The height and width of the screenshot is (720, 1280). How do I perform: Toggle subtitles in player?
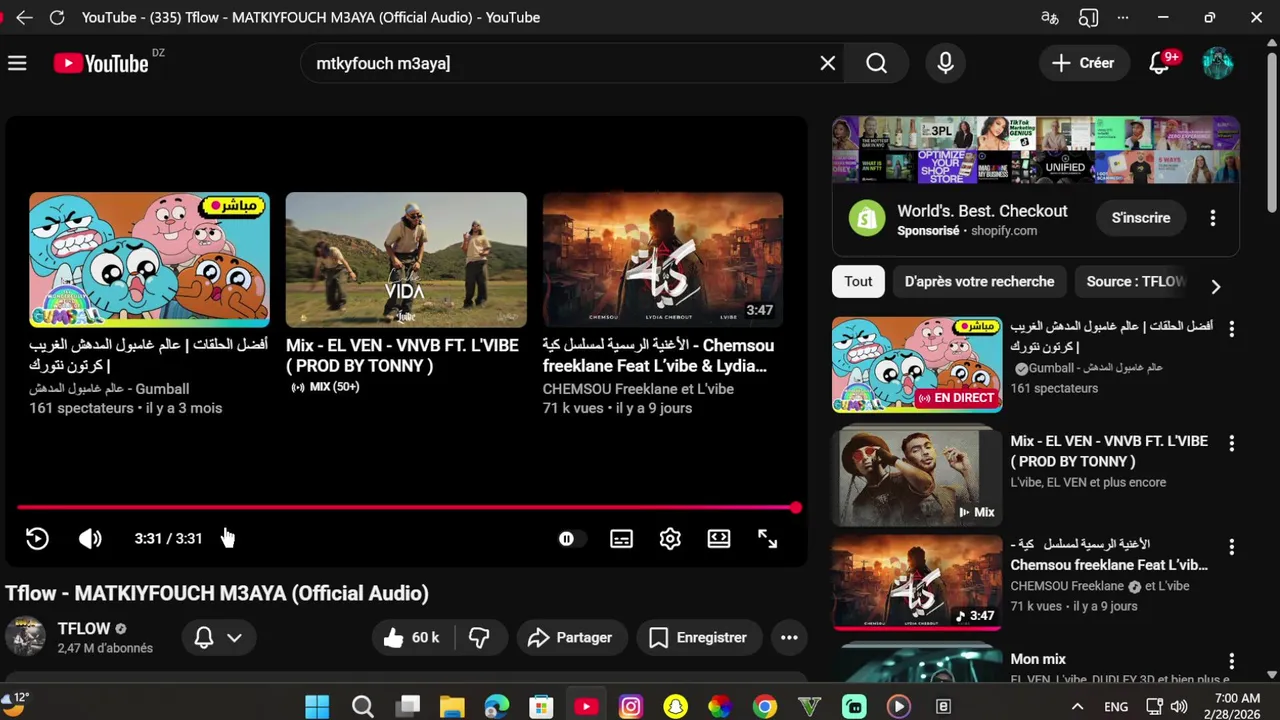point(621,539)
